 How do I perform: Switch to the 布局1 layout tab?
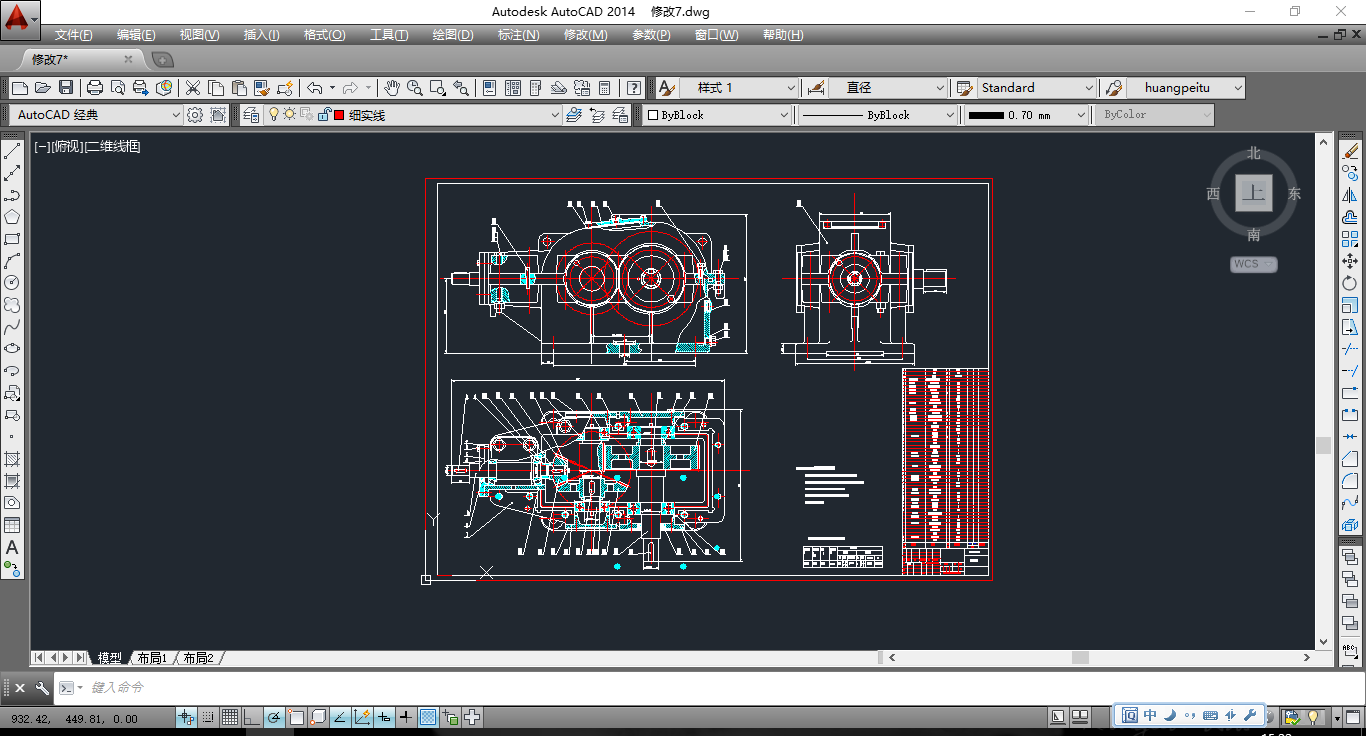152,658
